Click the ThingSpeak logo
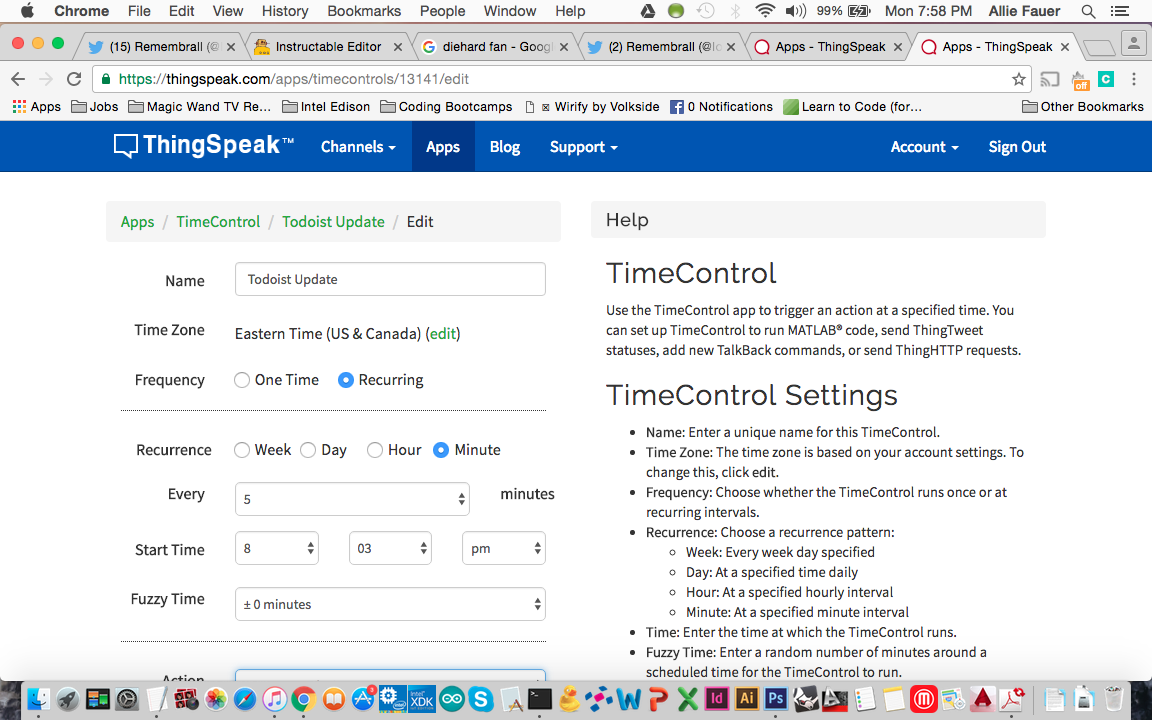 (204, 145)
